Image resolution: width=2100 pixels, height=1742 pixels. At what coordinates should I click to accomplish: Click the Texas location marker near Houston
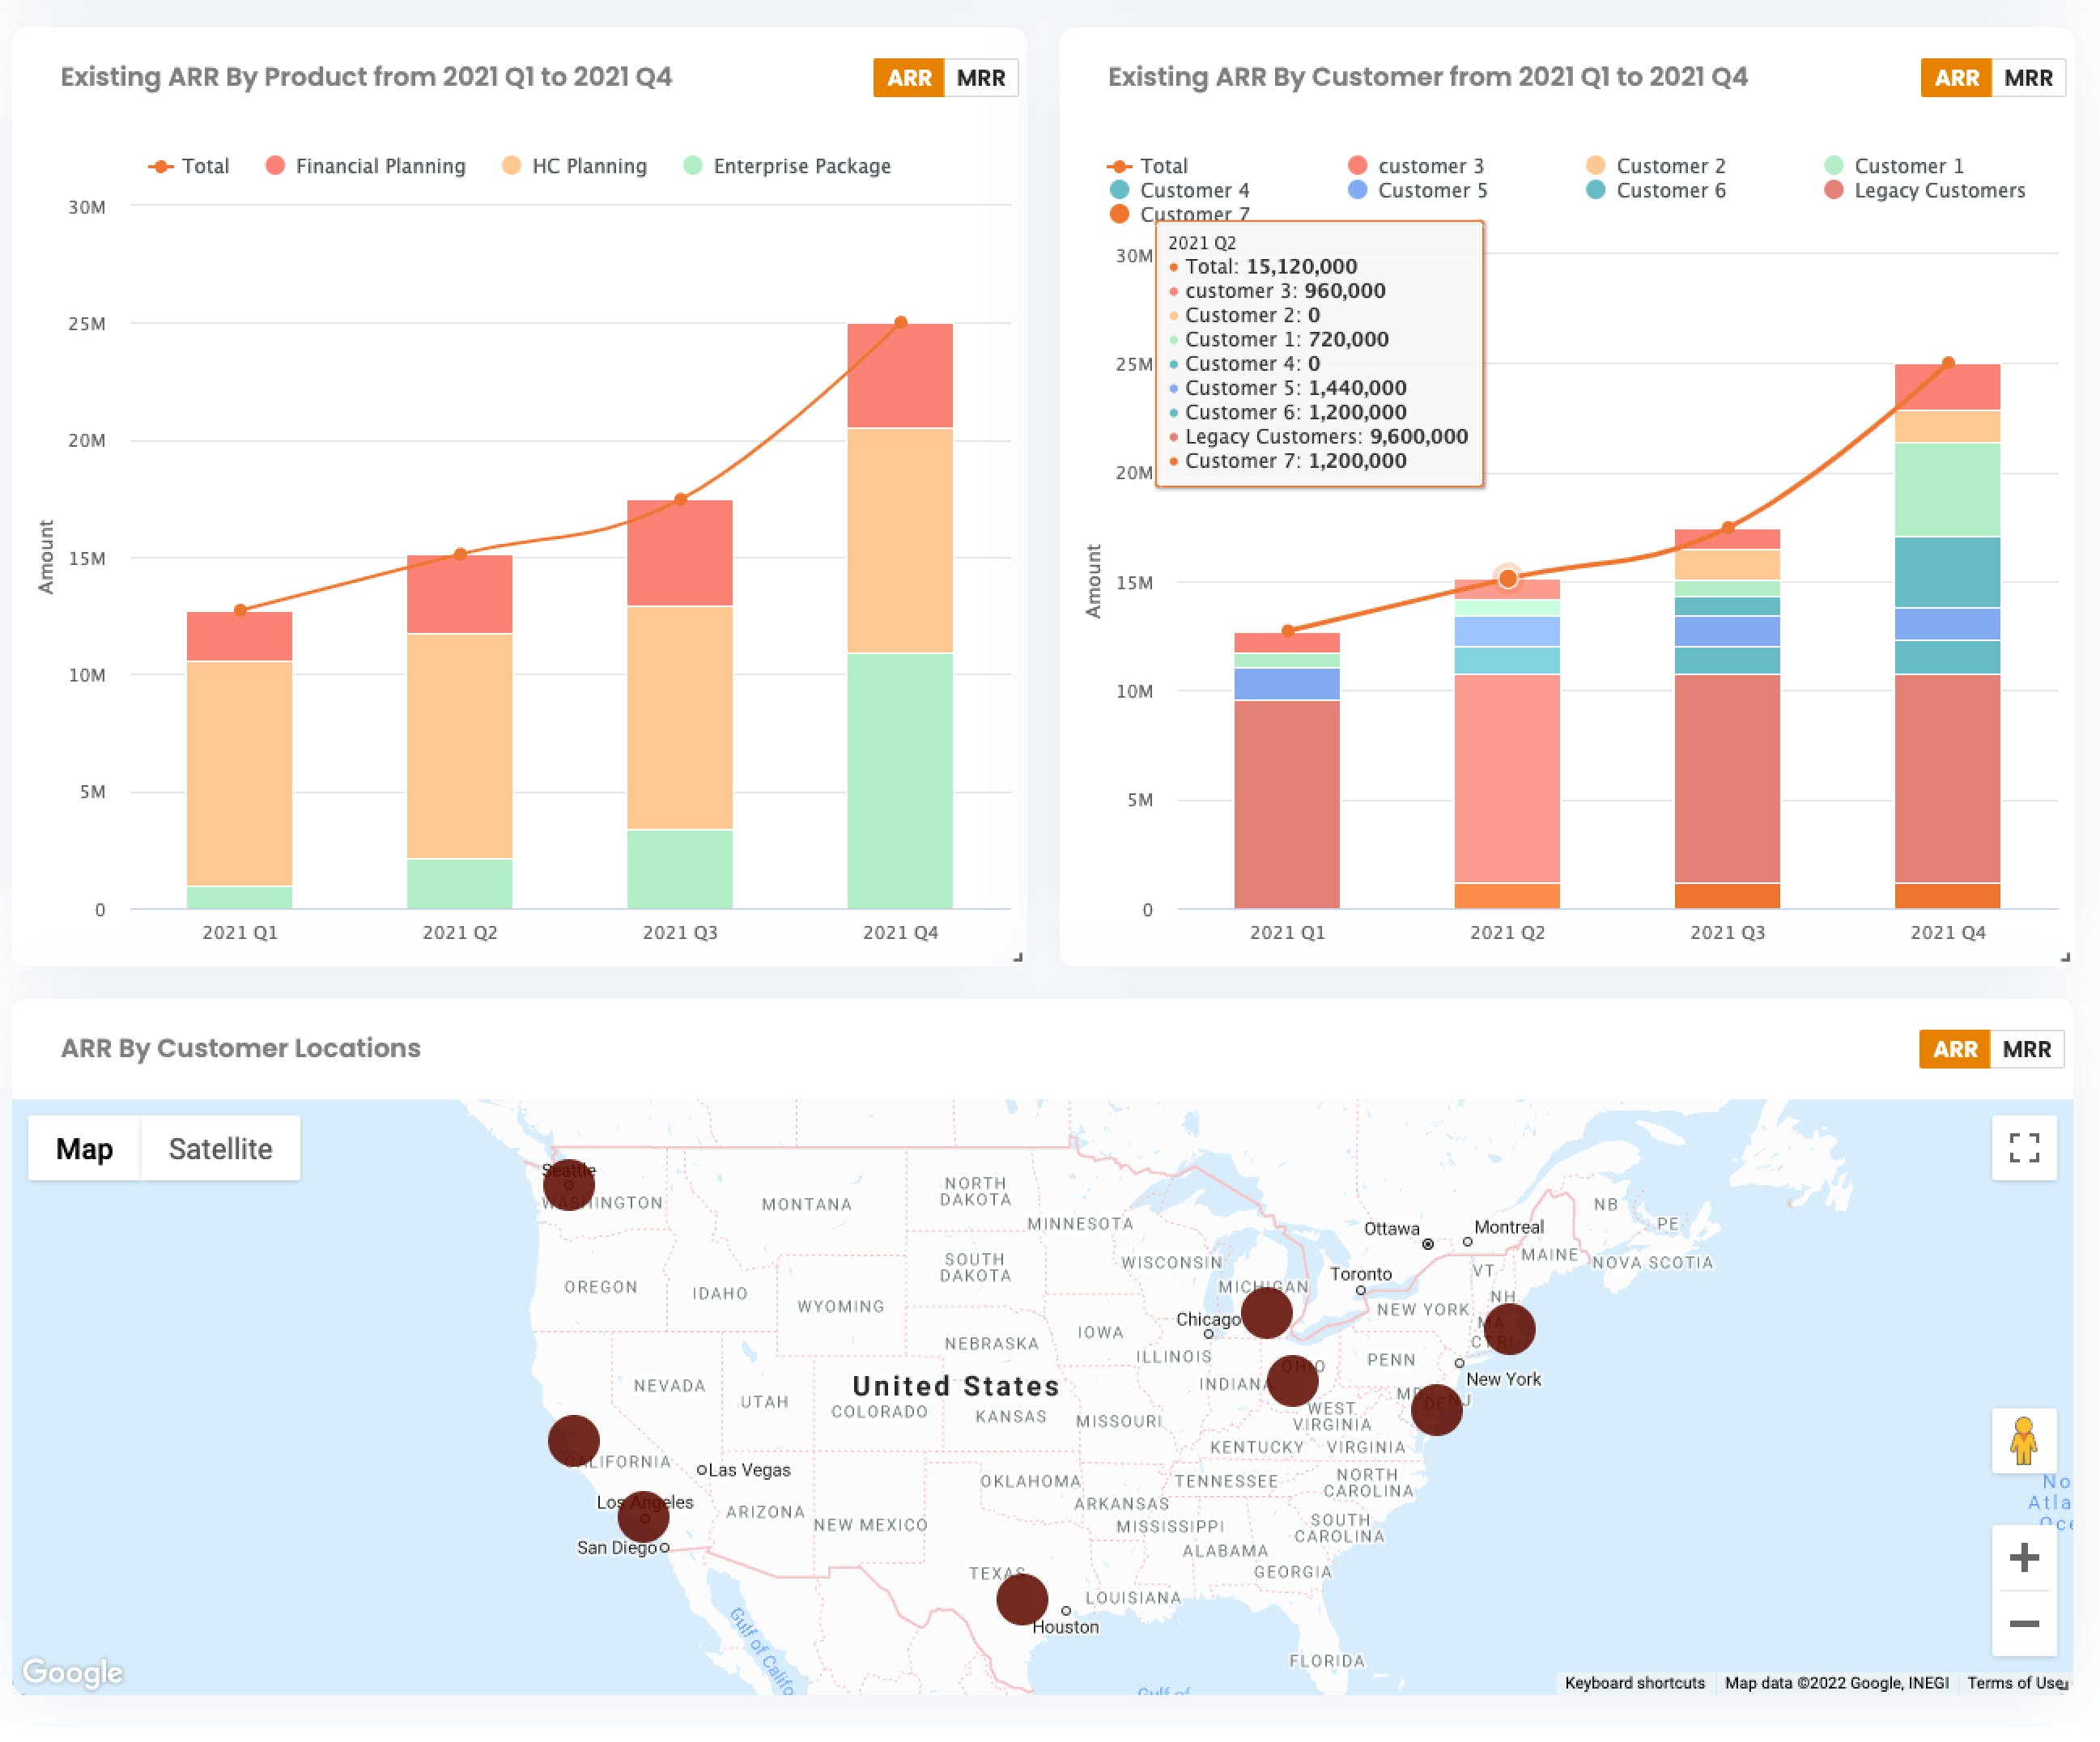point(1022,1598)
